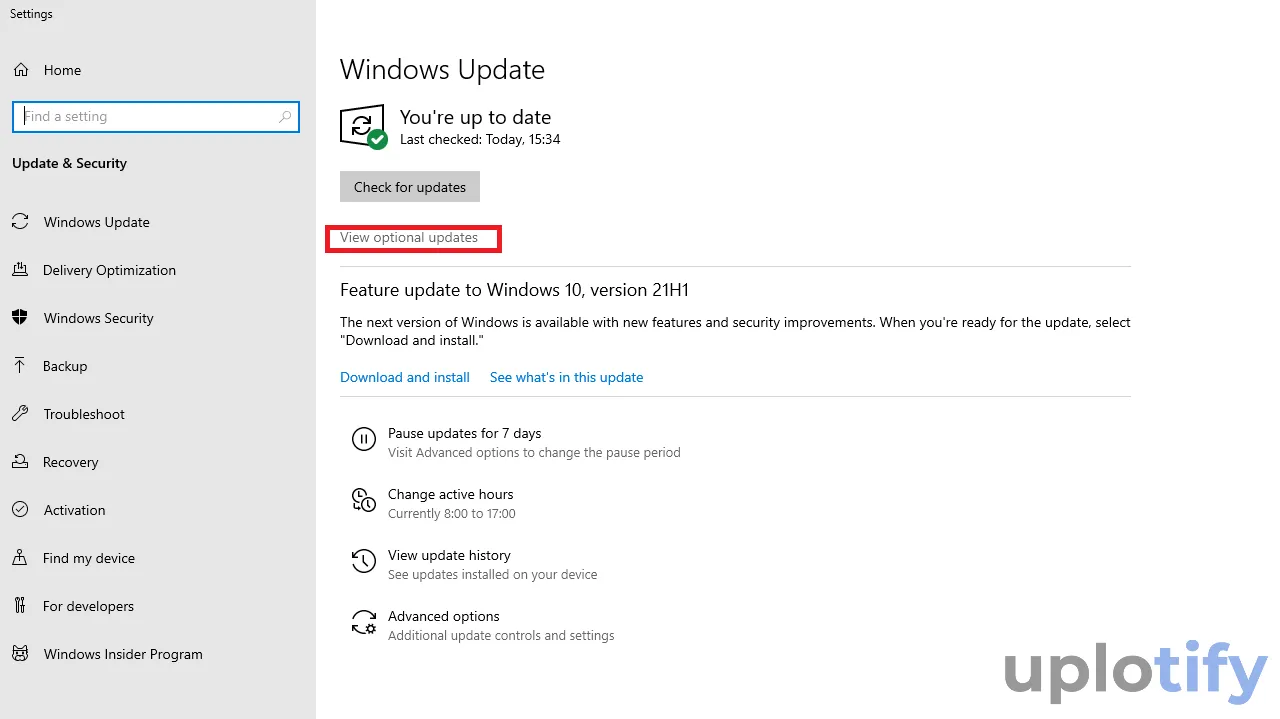The height and width of the screenshot is (719, 1280).
Task: Focus the Find a setting search box
Action: coord(156,117)
